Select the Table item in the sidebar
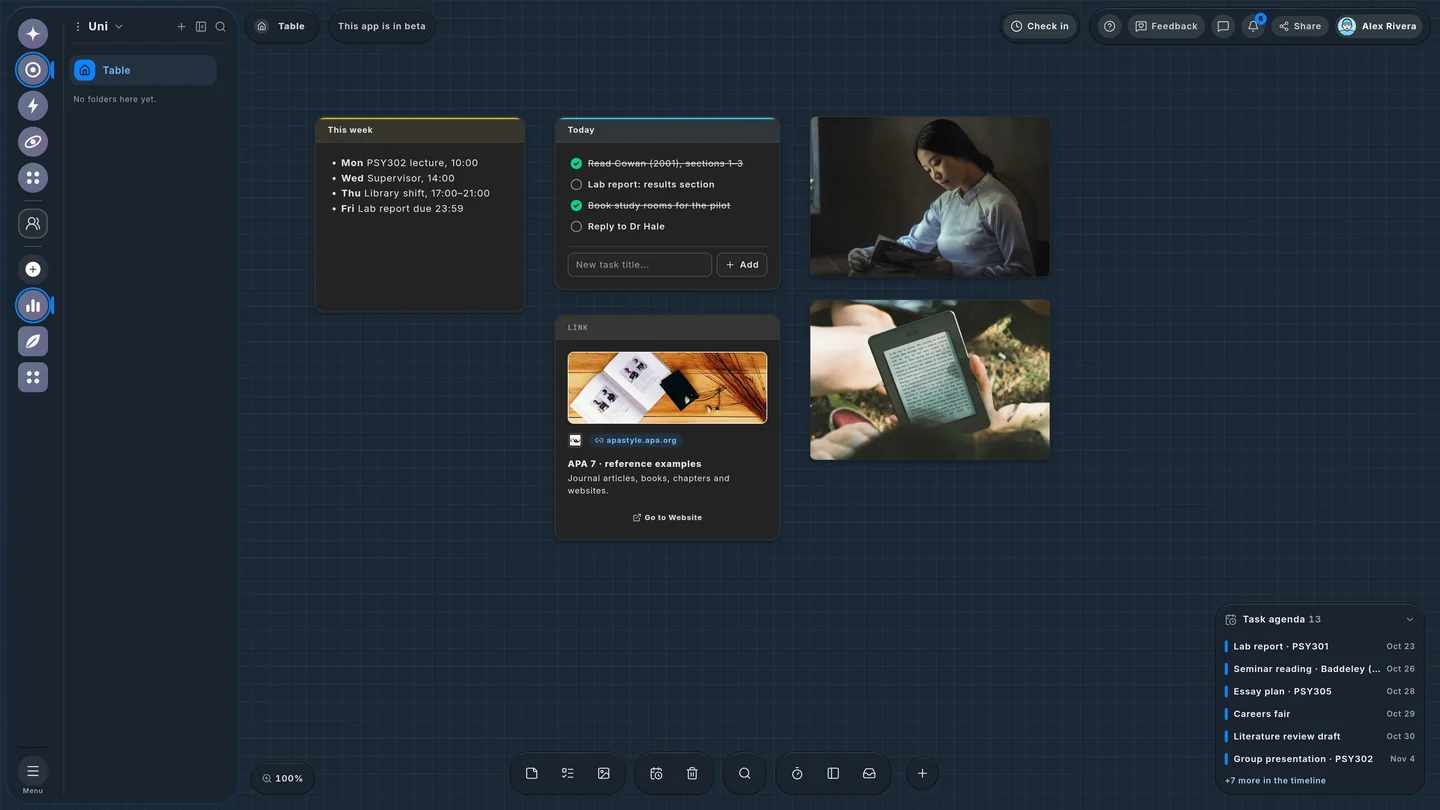The width and height of the screenshot is (1440, 810). click(x=143, y=70)
